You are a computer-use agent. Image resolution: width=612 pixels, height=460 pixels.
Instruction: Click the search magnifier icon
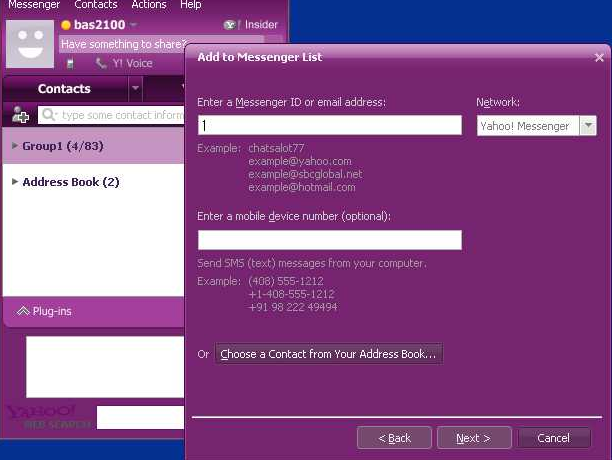(49, 115)
